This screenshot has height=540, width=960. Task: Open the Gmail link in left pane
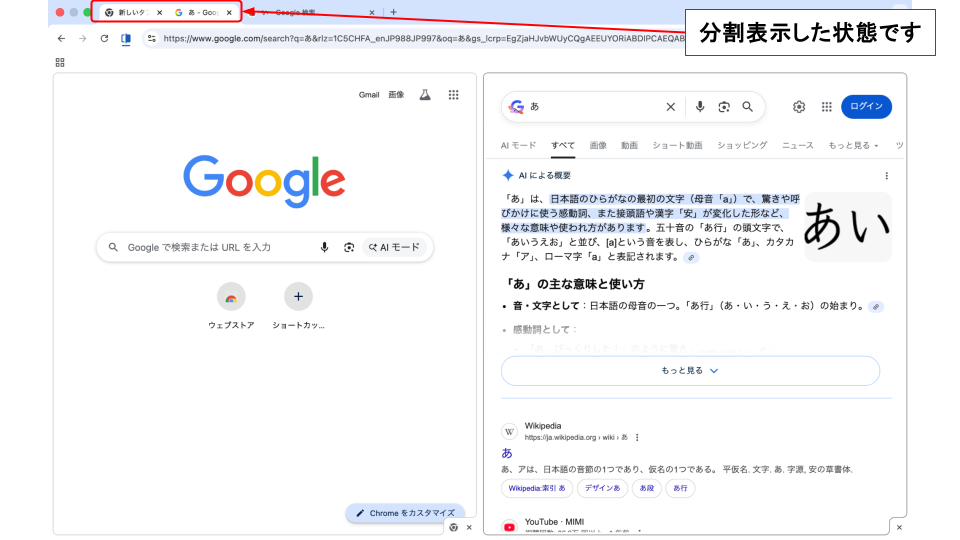click(x=369, y=95)
